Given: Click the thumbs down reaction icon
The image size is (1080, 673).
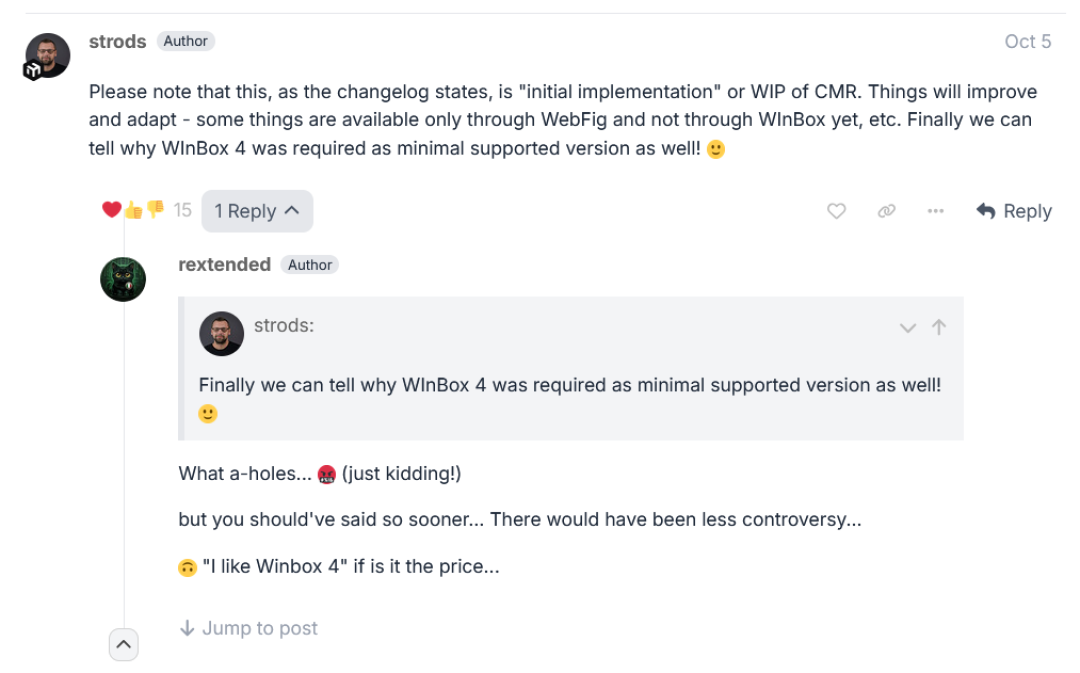Looking at the screenshot, I should pyautogui.click(x=156, y=208).
